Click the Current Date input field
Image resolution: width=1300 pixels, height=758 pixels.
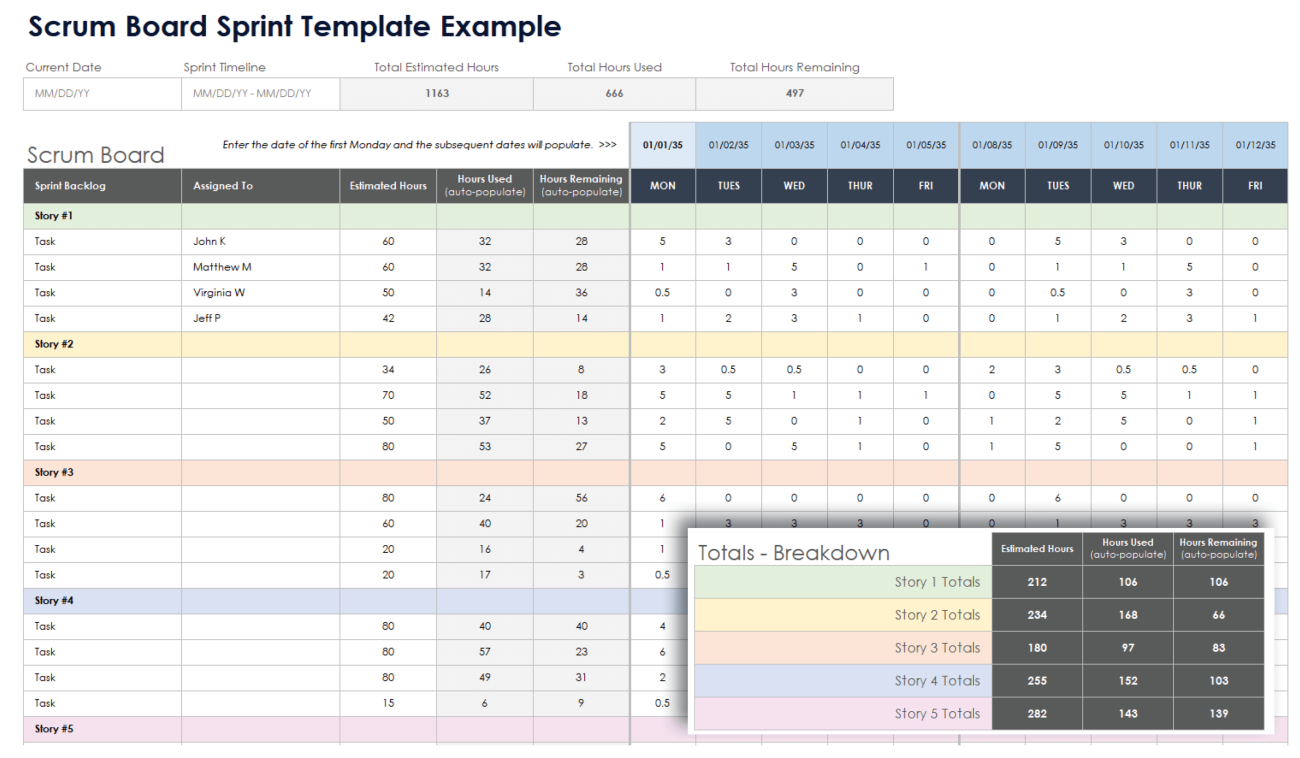click(x=100, y=93)
